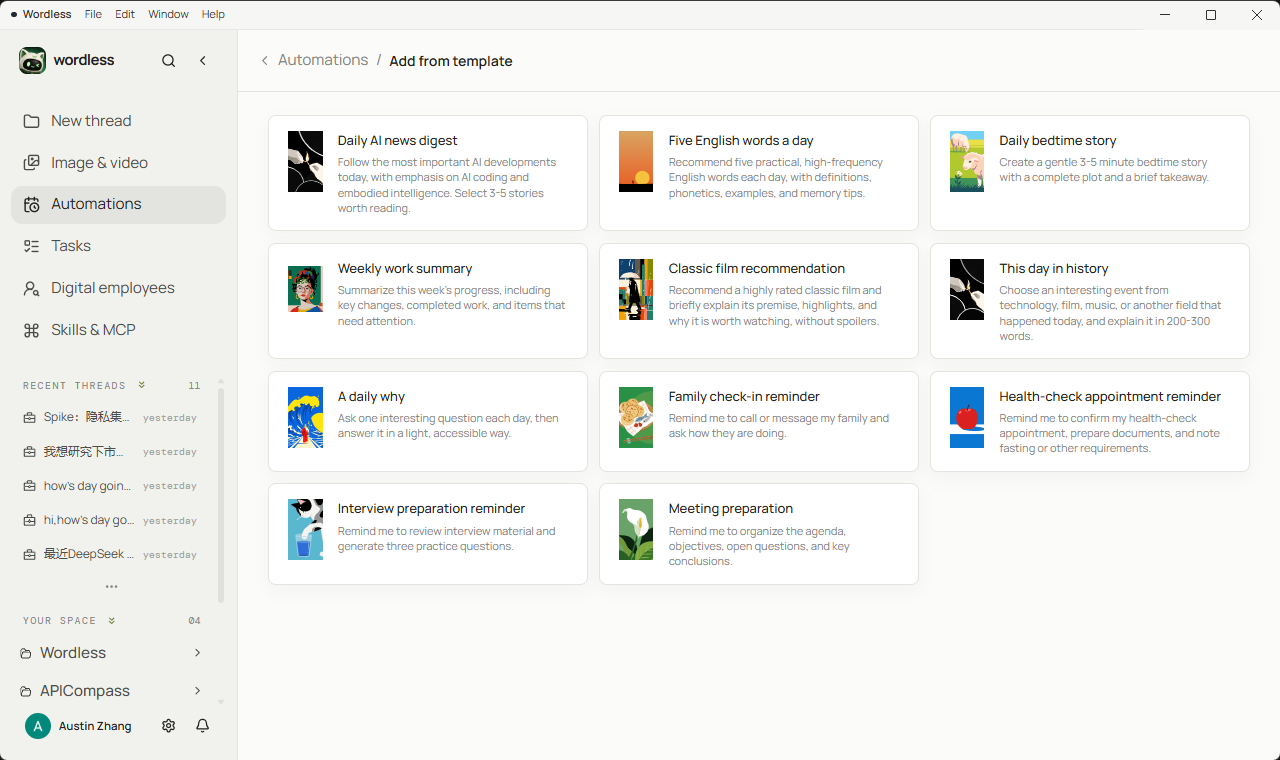Return to Automations via breadcrumb link

[323, 60]
